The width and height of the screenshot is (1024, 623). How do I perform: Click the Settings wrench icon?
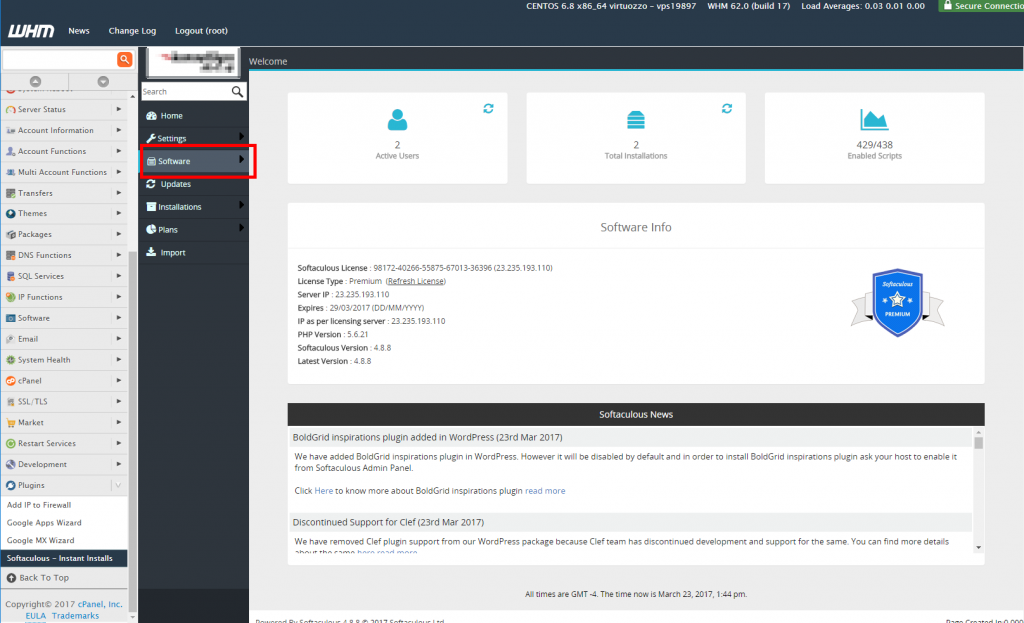151,138
